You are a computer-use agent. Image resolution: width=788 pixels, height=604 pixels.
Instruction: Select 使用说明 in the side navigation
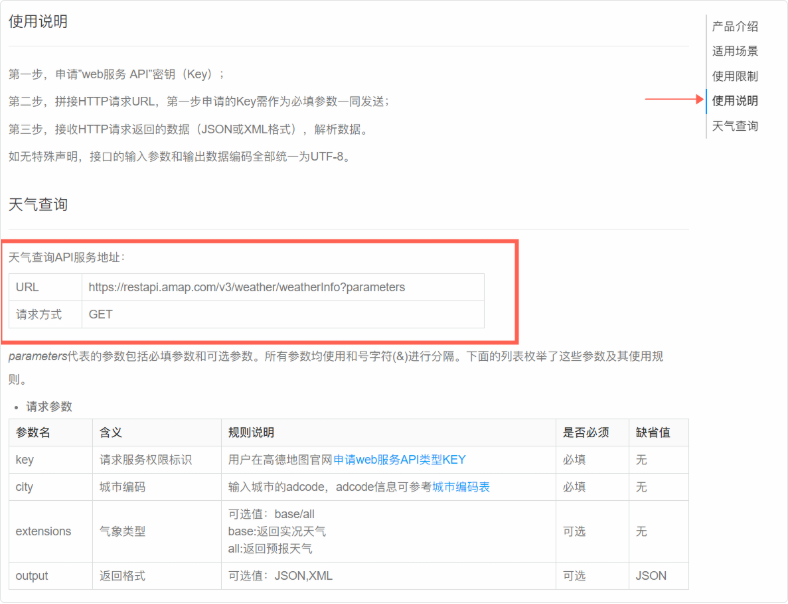click(735, 100)
